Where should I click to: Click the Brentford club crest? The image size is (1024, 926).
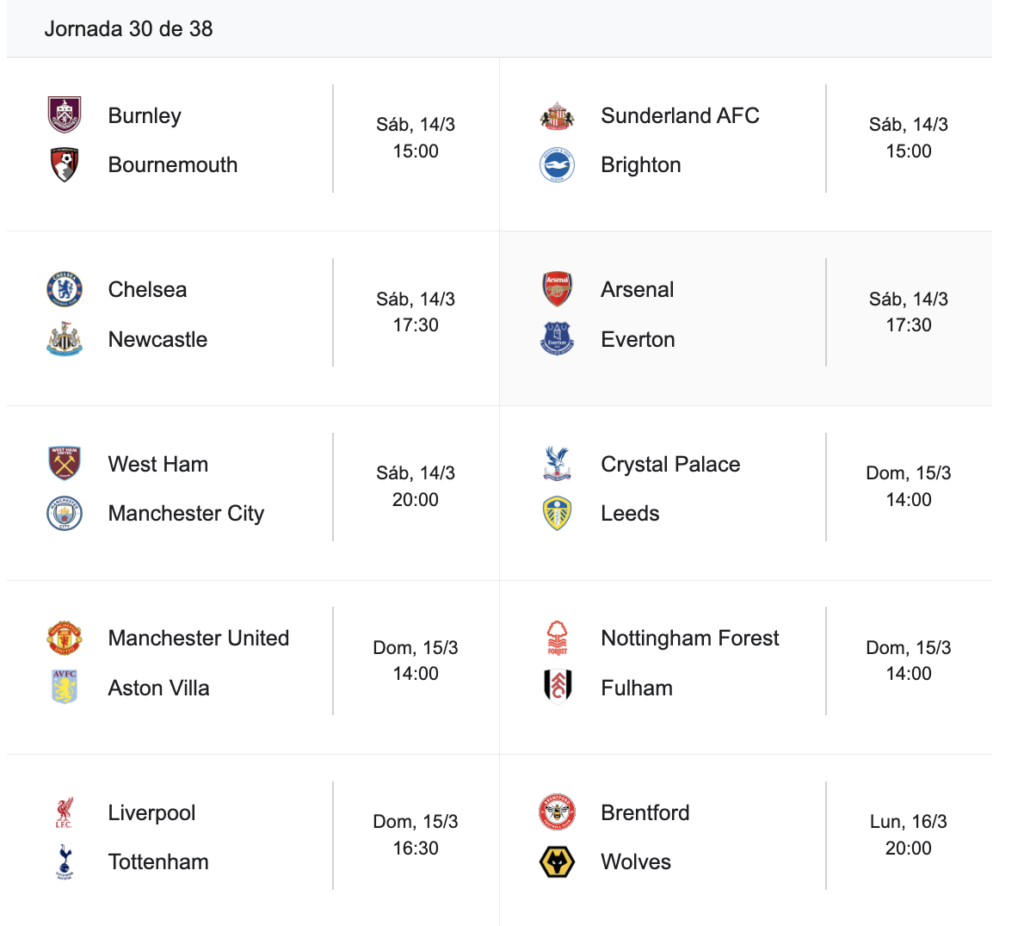tap(557, 813)
